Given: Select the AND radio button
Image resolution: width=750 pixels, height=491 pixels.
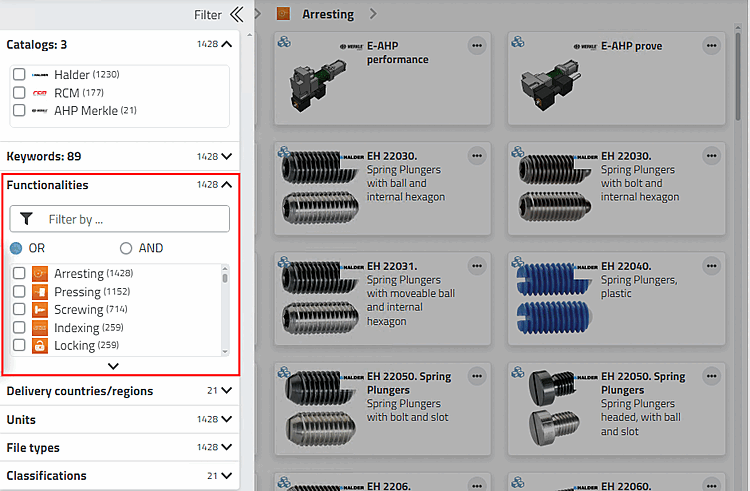Looking at the screenshot, I should [126, 248].
